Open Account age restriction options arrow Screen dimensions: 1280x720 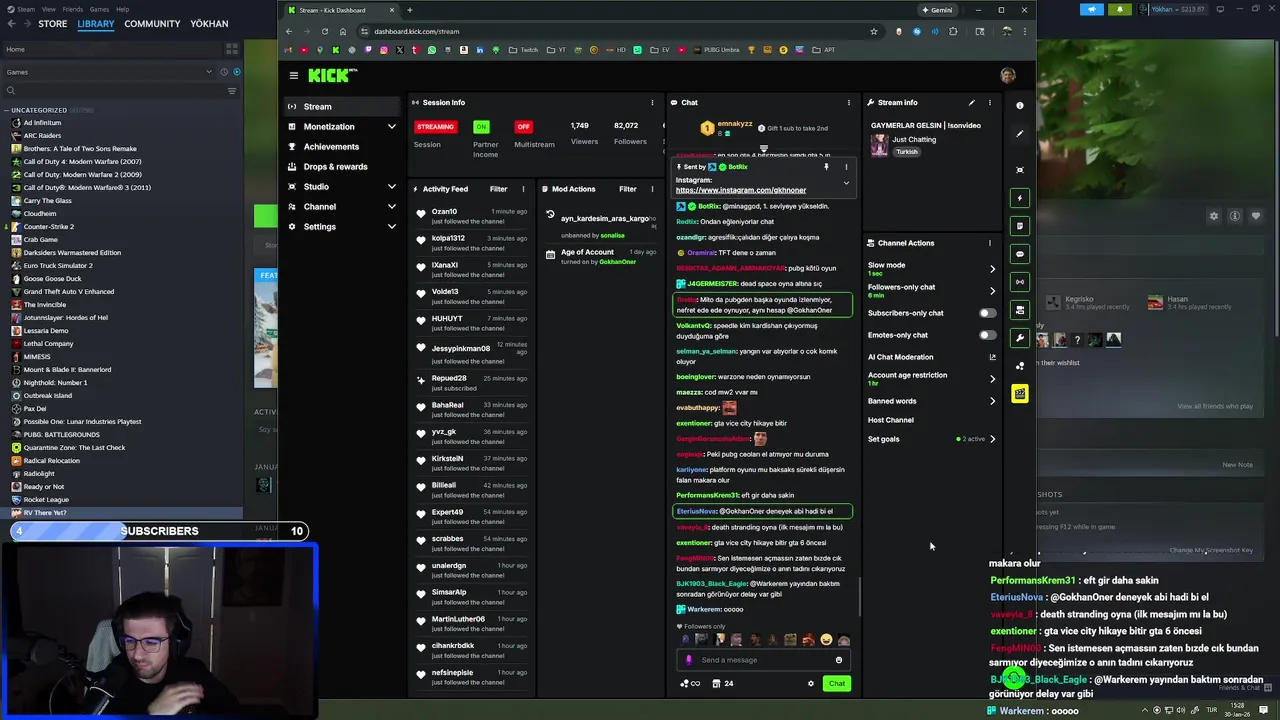(992, 379)
